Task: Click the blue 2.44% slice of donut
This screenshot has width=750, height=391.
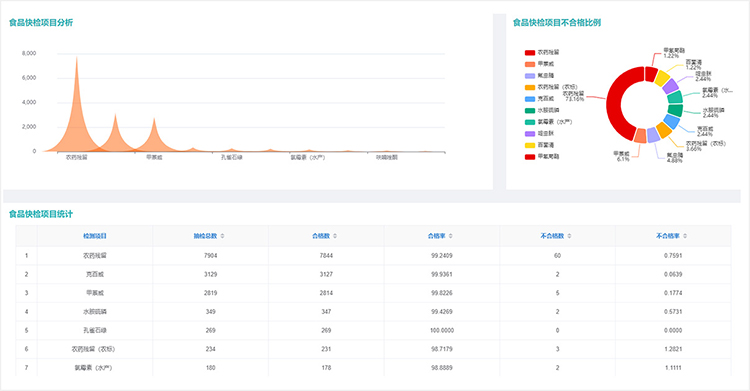Action: [x=672, y=122]
